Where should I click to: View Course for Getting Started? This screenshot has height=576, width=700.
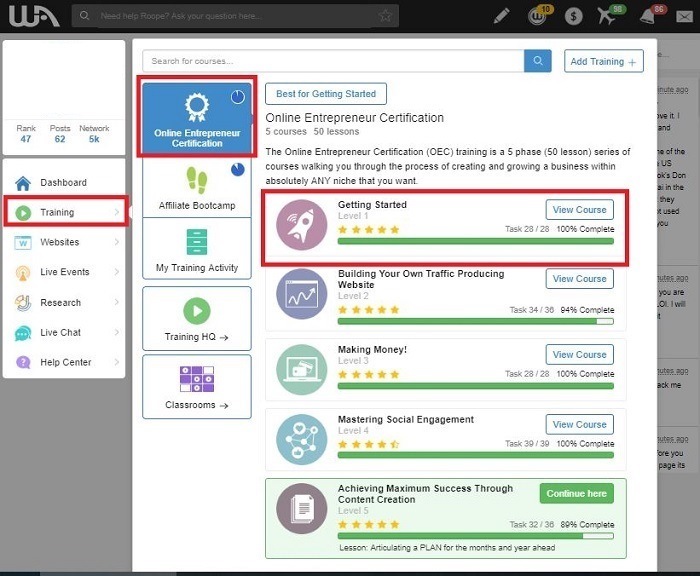pyautogui.click(x=579, y=209)
